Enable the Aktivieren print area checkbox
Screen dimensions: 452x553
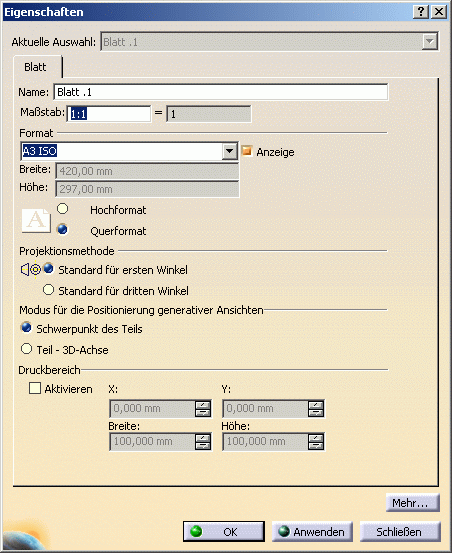click(x=35, y=388)
